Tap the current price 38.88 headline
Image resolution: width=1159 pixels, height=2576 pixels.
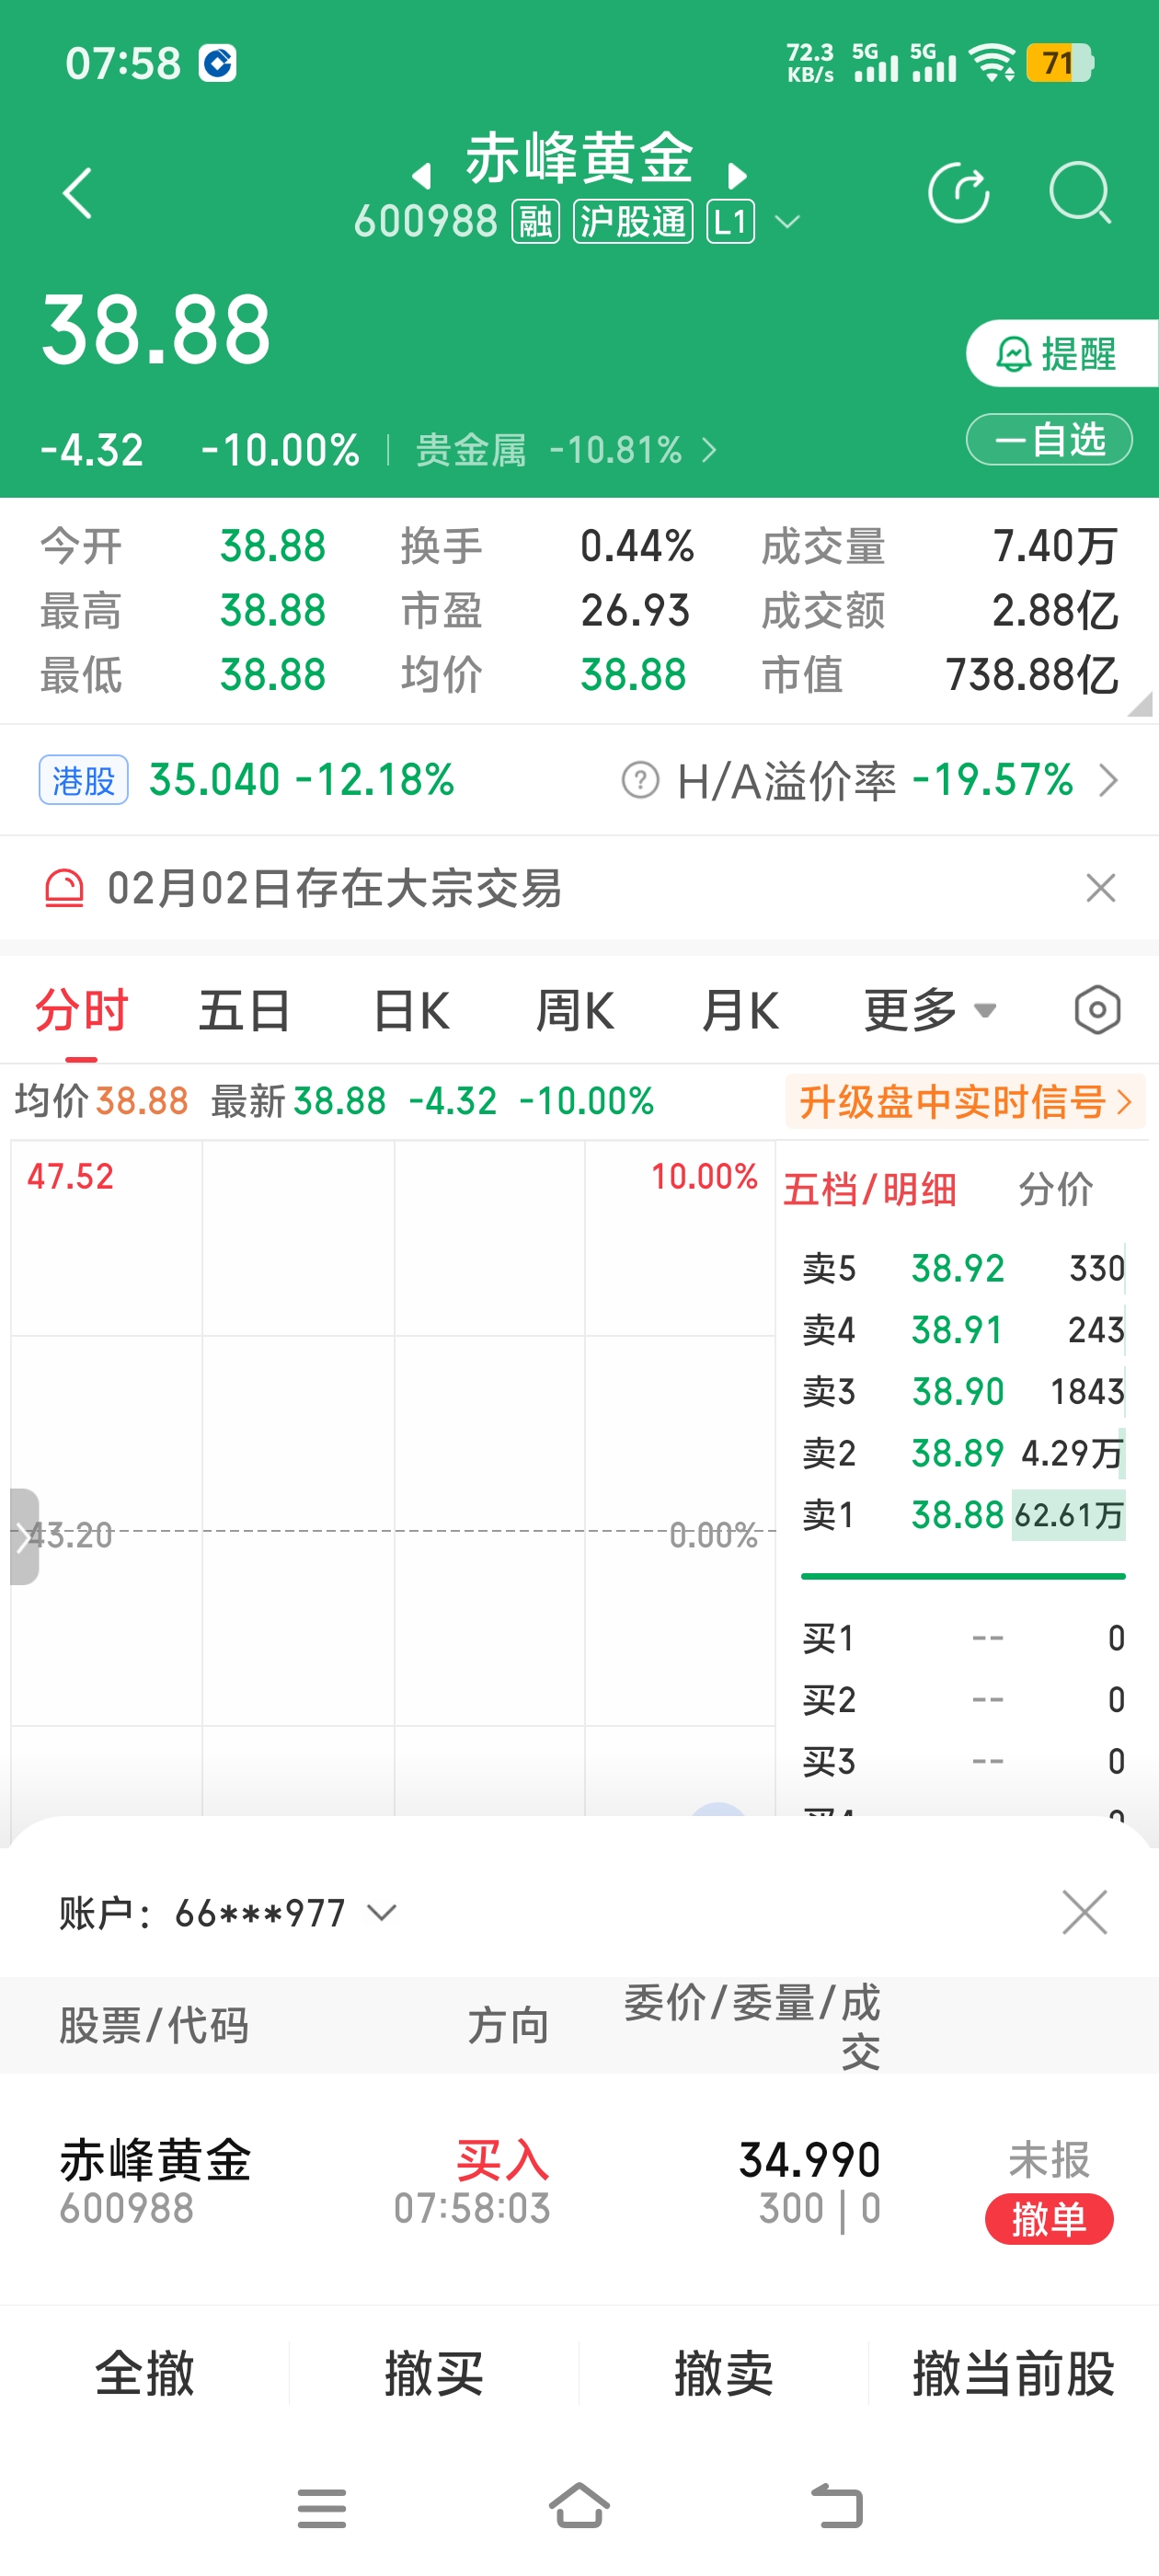[156, 329]
